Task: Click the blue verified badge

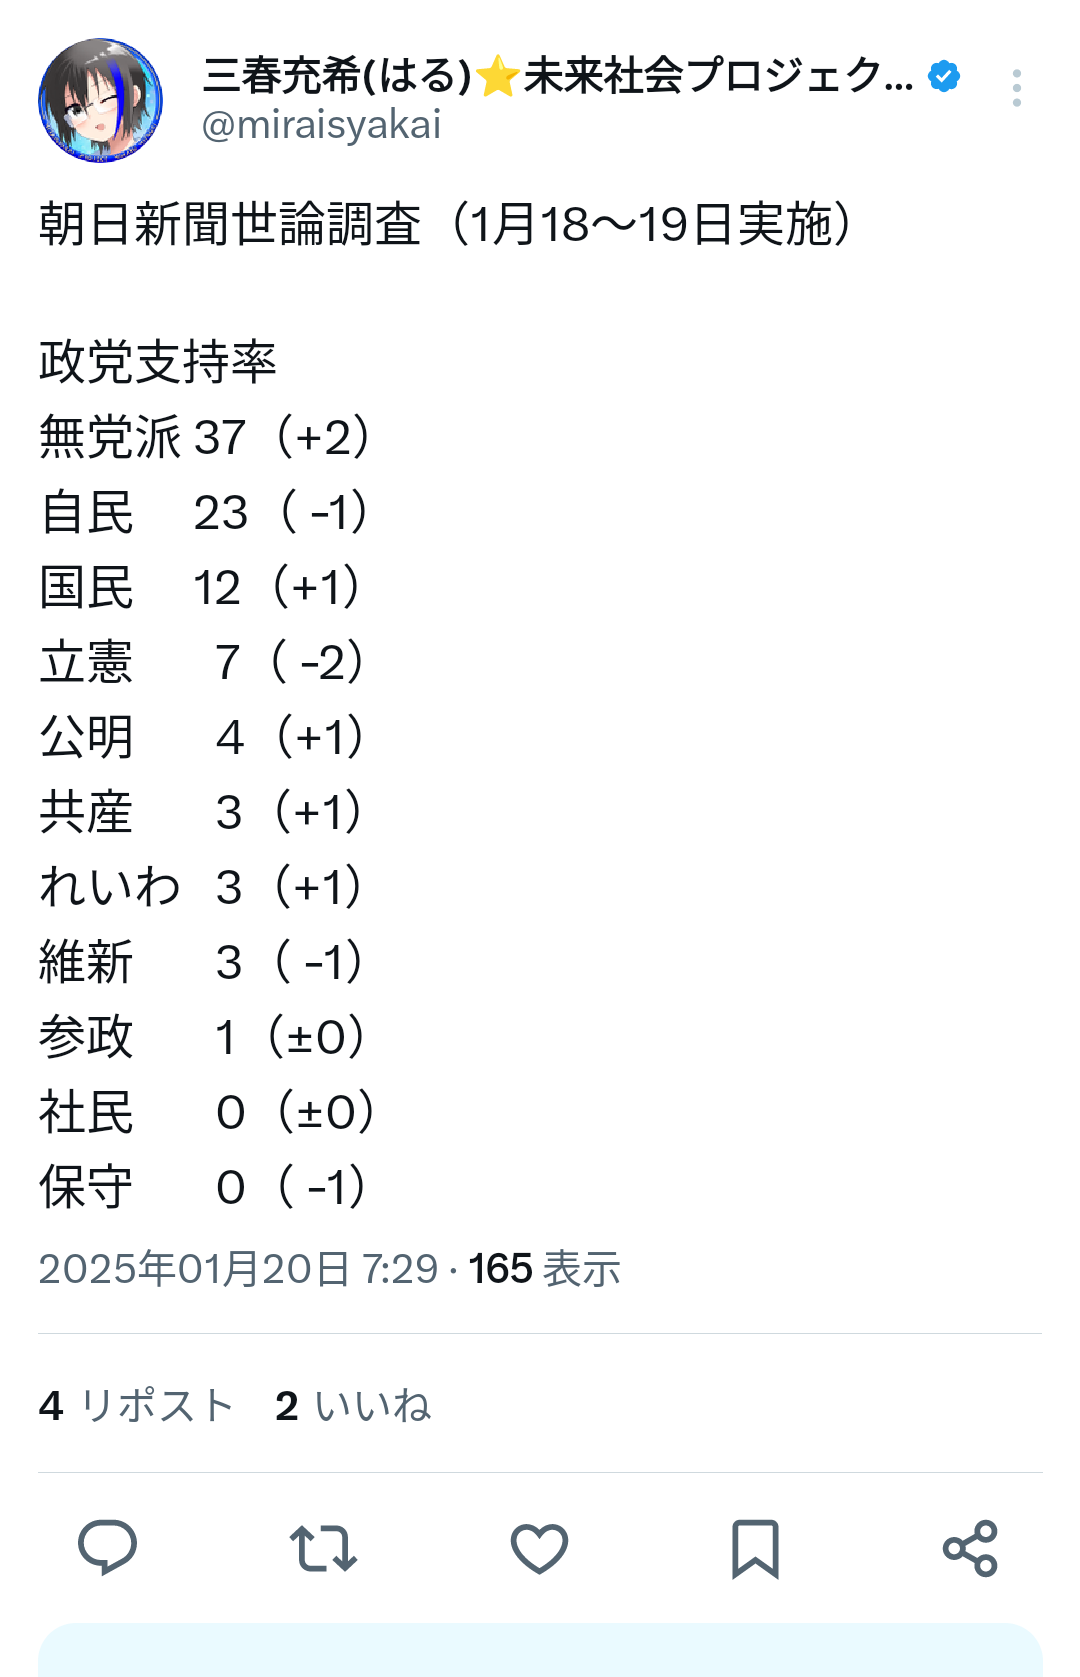Action: coord(943,76)
